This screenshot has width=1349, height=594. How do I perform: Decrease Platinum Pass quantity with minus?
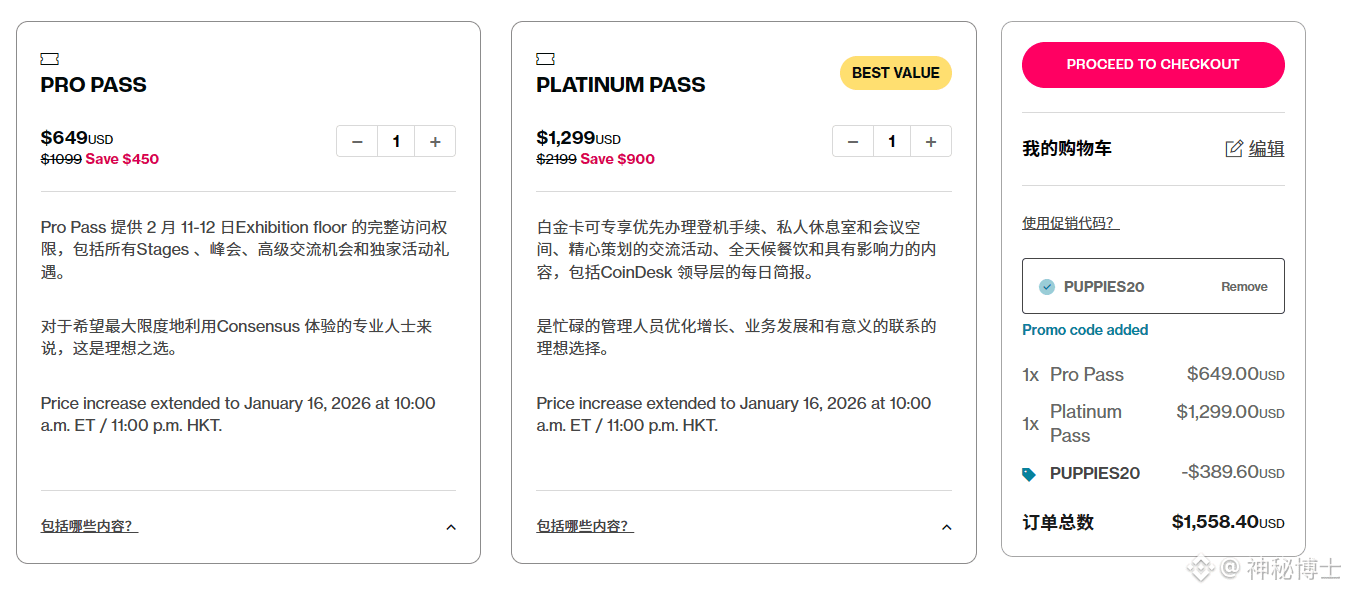coord(853,142)
